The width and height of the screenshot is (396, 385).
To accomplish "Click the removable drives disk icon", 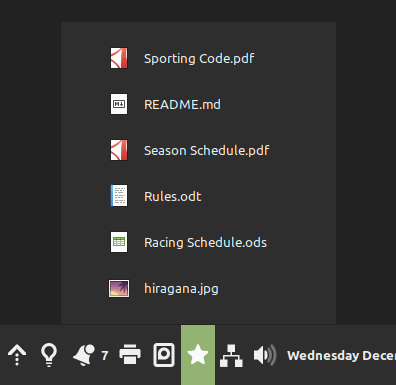I will point(164,355).
